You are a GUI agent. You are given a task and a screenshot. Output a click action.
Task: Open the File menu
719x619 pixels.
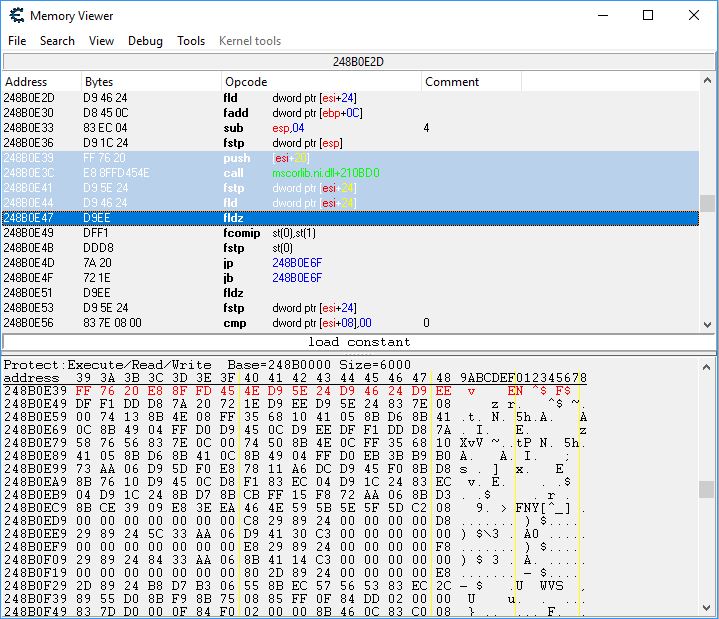click(17, 41)
